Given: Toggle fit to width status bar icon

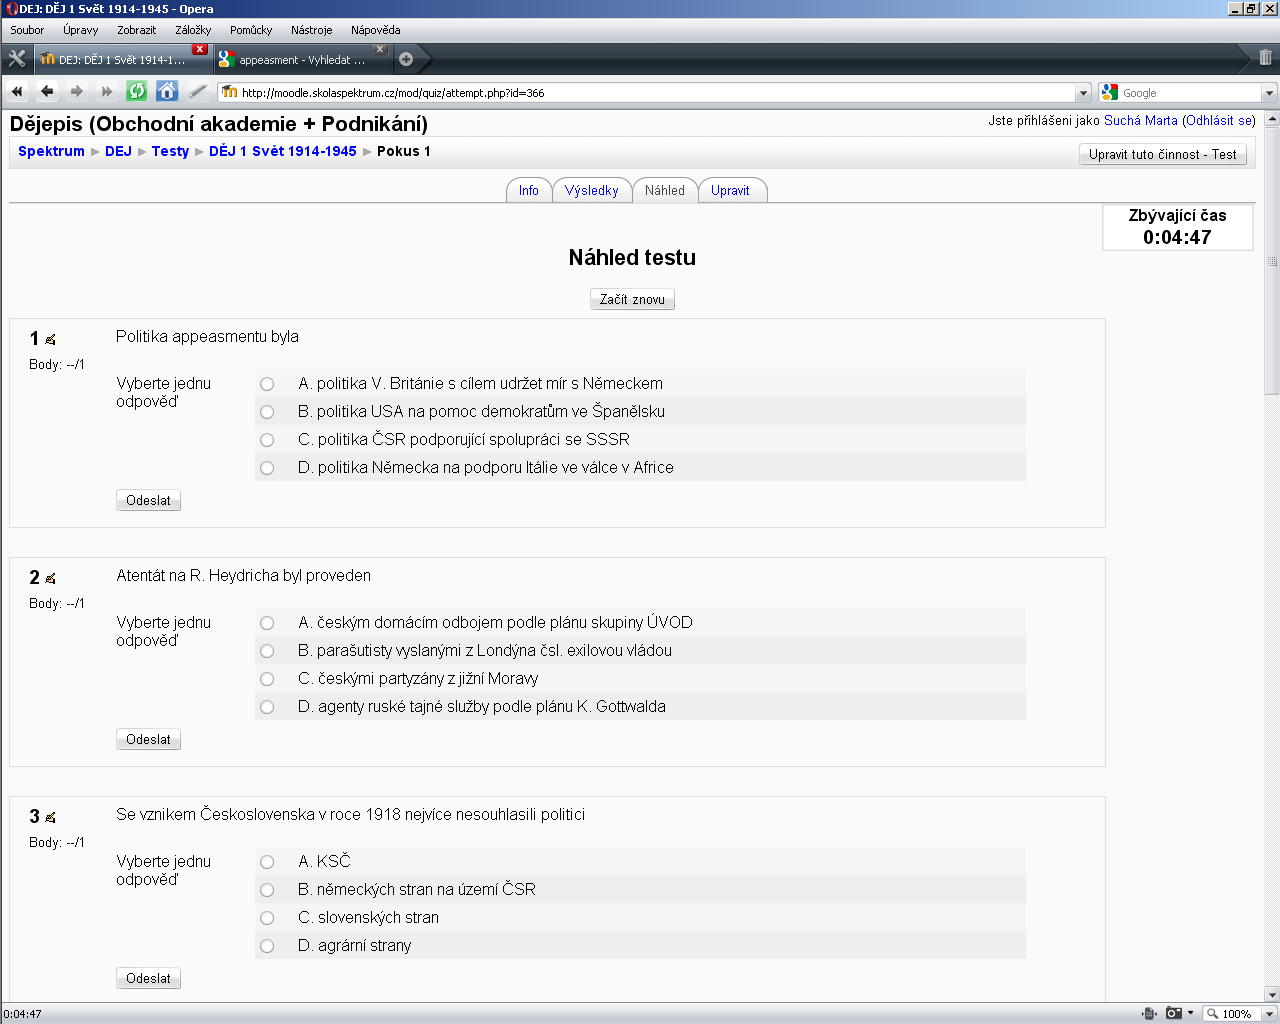Looking at the screenshot, I should click(x=1150, y=1013).
